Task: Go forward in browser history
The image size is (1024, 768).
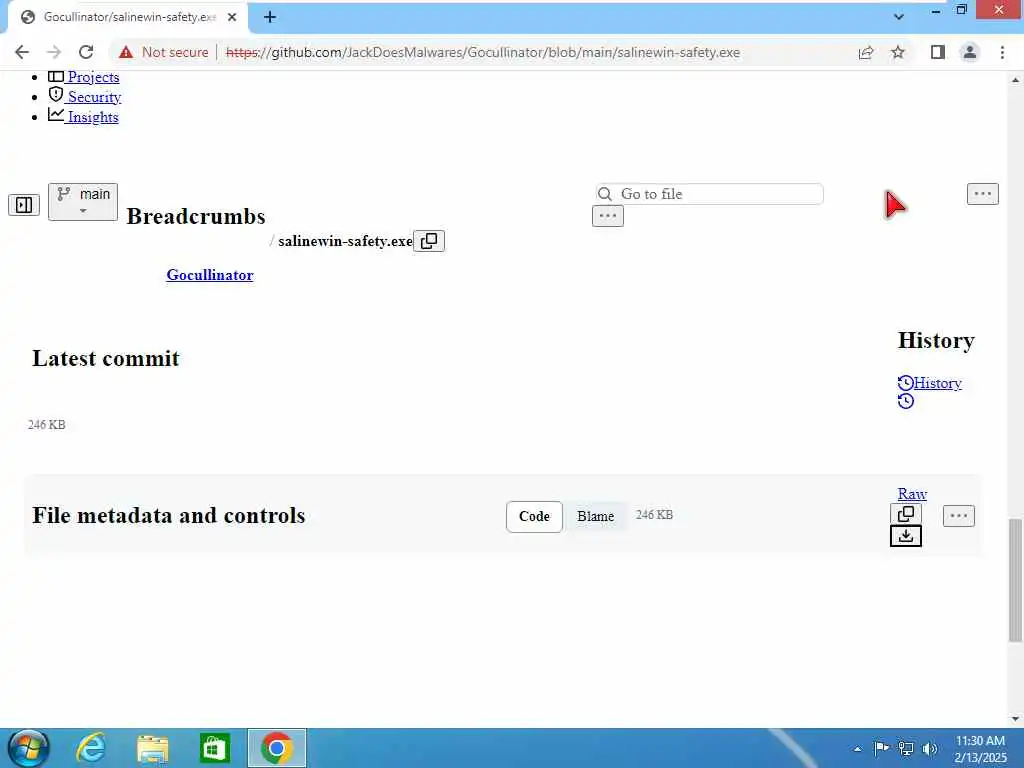Action: tap(54, 52)
